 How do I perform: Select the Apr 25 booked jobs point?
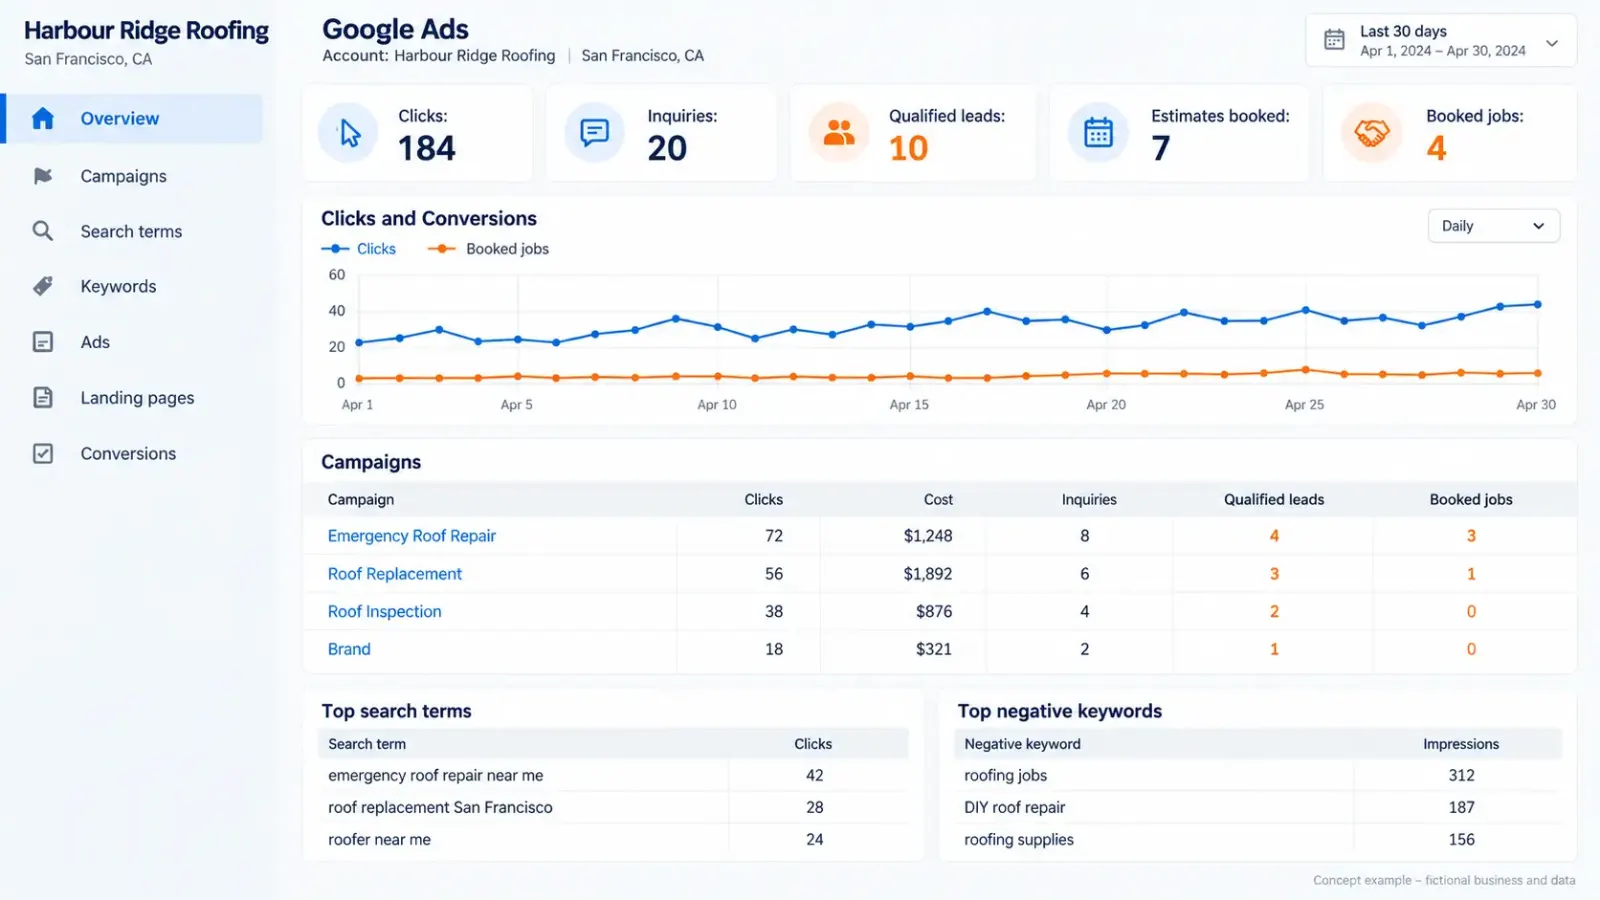(1305, 370)
